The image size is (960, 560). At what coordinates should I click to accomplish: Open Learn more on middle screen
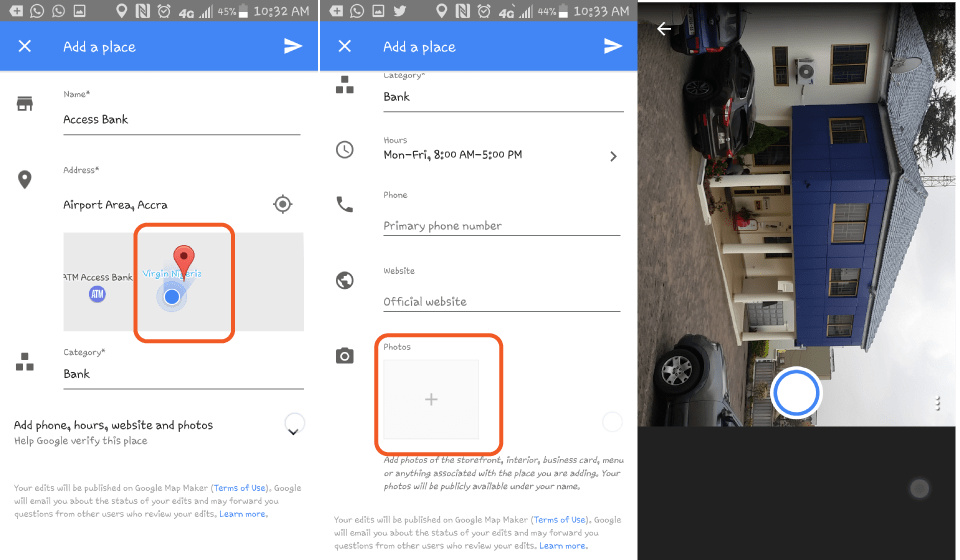pos(563,546)
